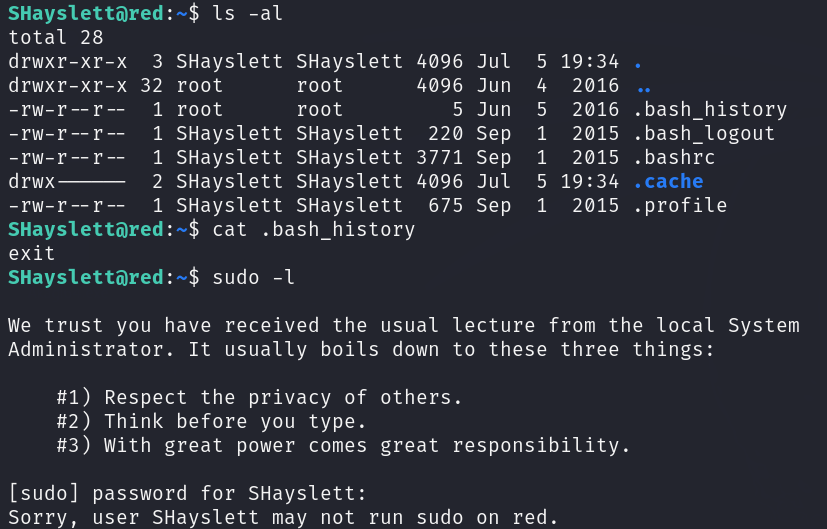827x529 pixels.
Task: Click the 'With great power' lecture line
Action: (343, 446)
